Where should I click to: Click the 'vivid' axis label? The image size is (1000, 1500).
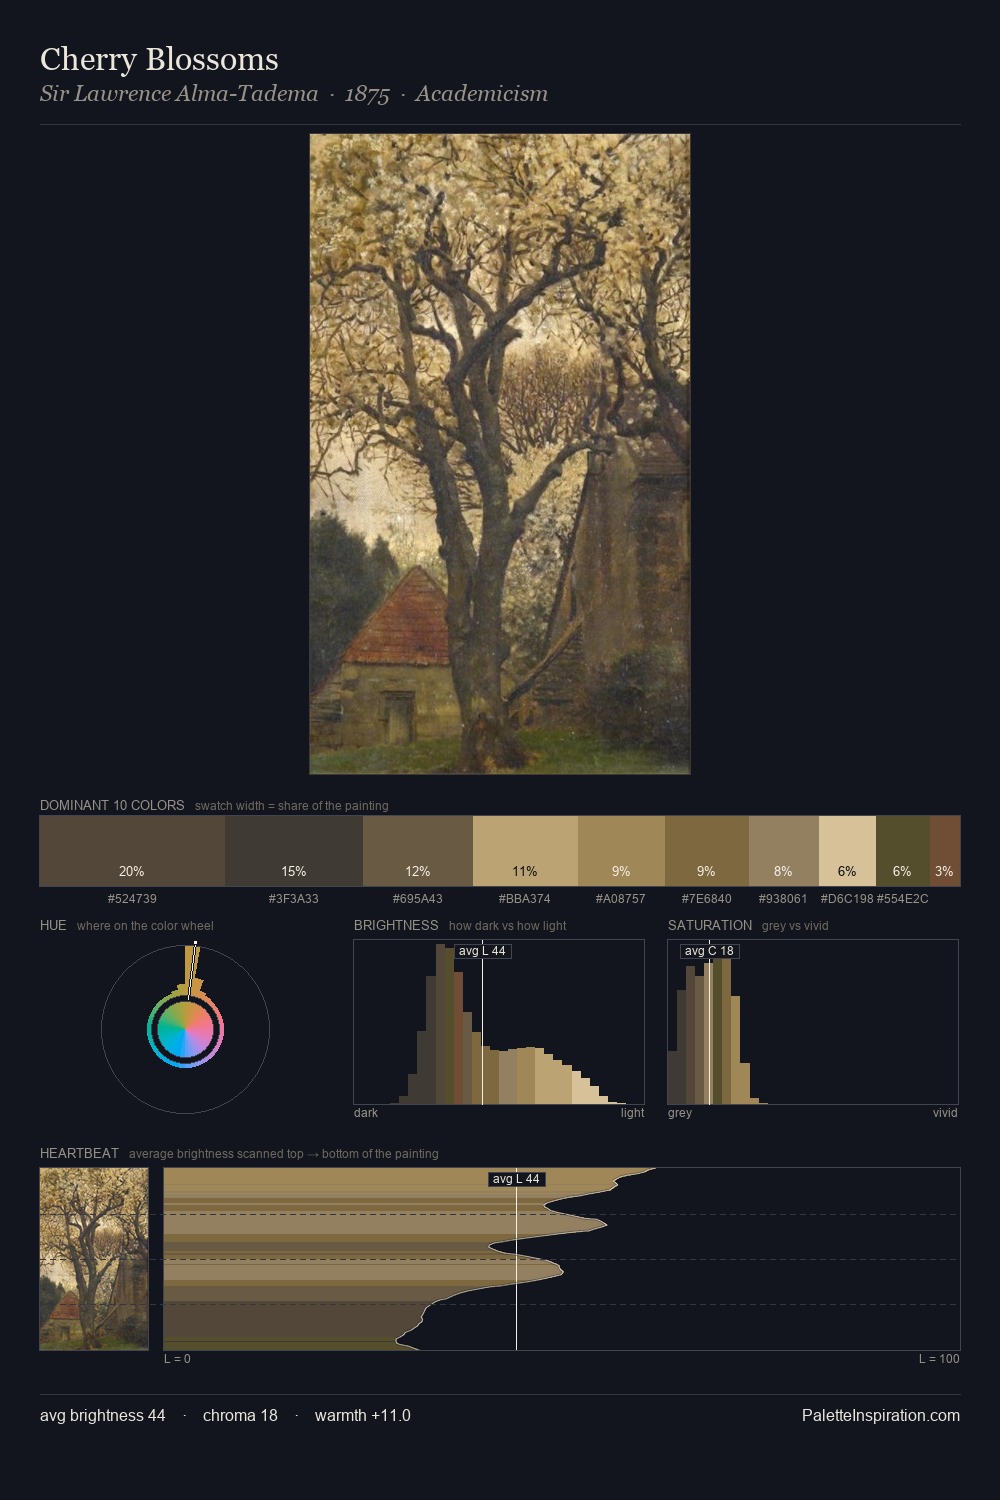[x=945, y=1113]
